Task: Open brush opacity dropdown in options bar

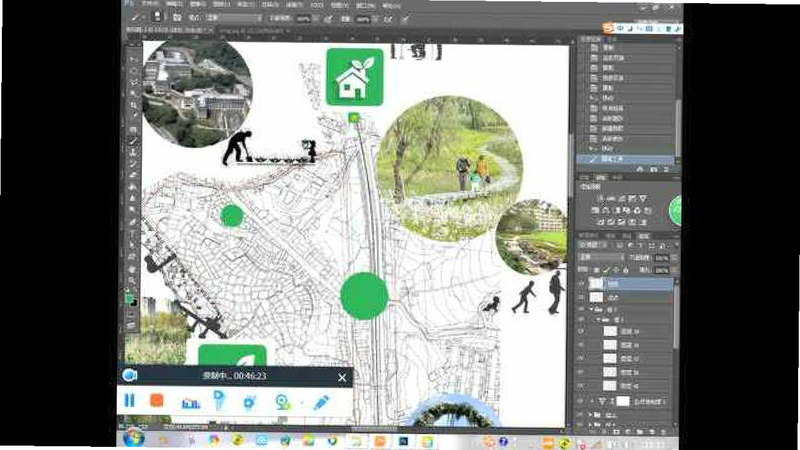Action: pos(316,19)
